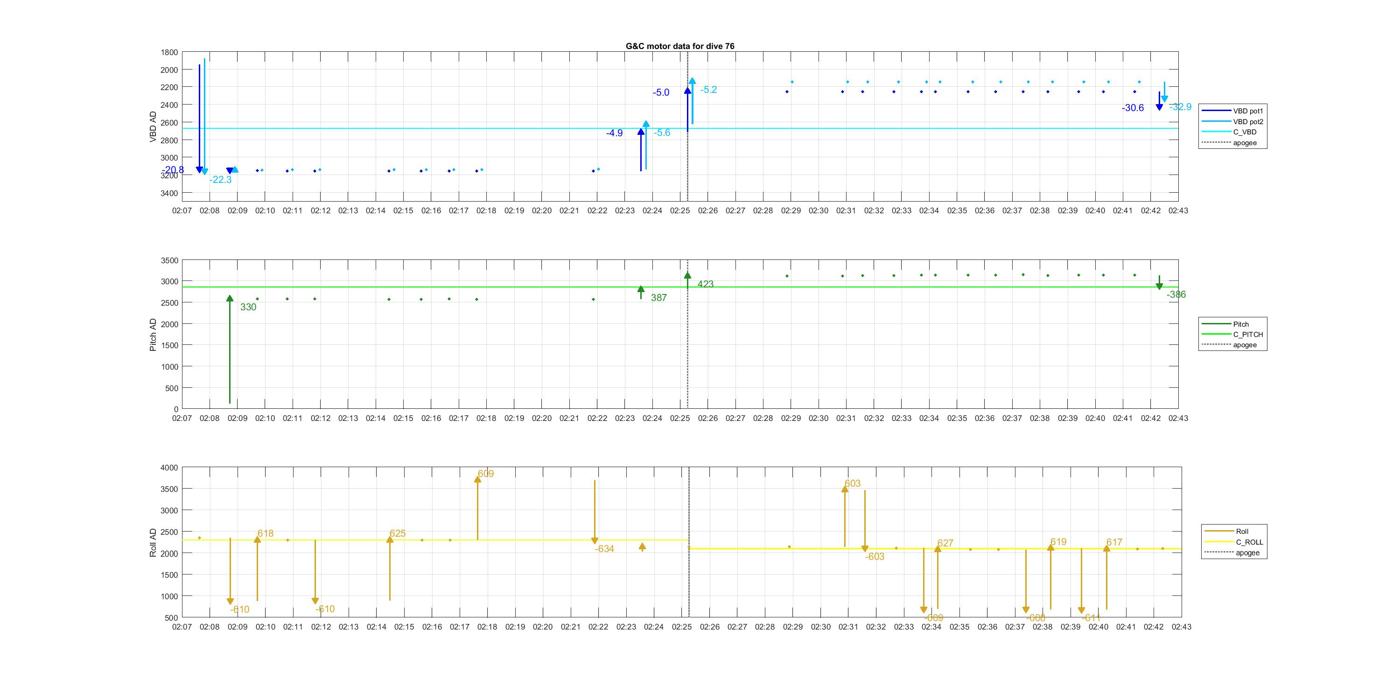Click the 'Pitch AD' y-axis label

coord(153,335)
